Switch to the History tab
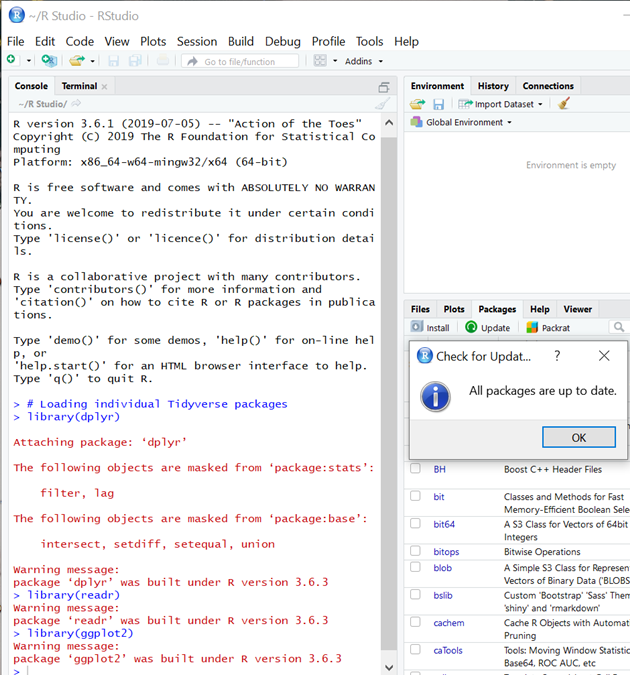Viewport: 630px width, 675px height. [x=493, y=86]
